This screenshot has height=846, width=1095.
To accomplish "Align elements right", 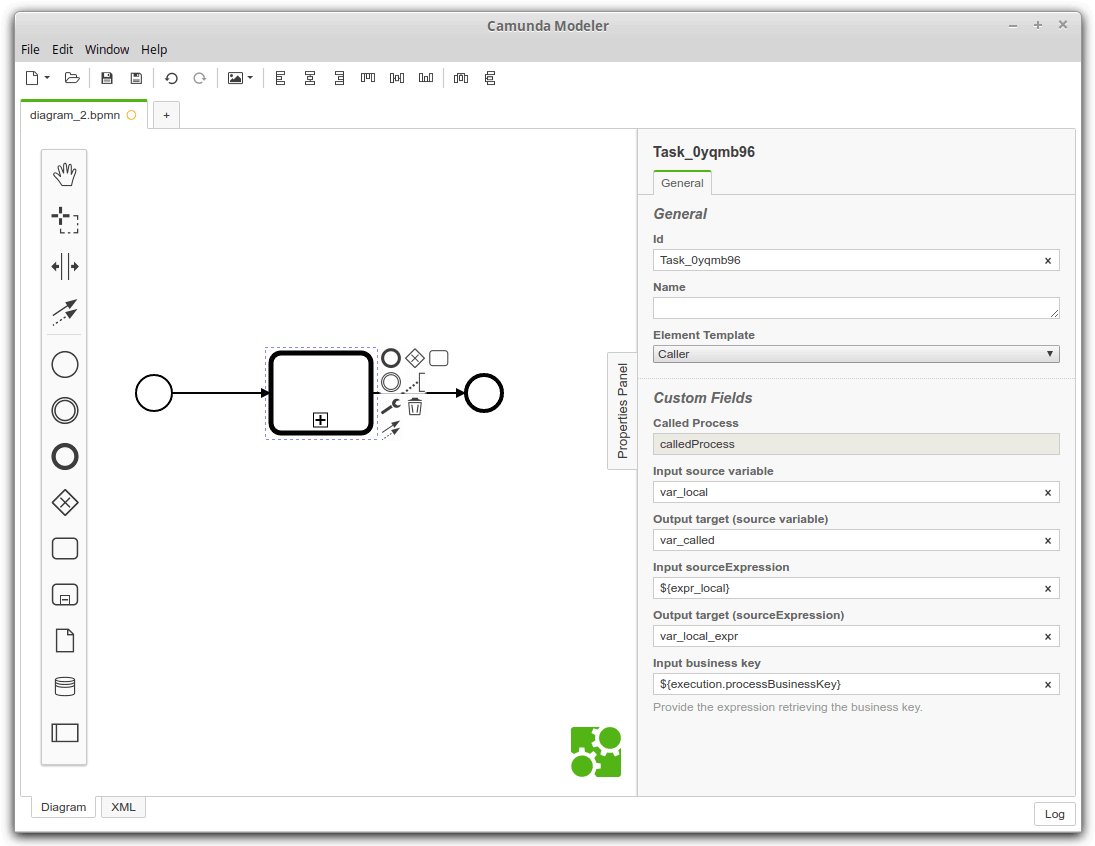I will tap(339, 78).
